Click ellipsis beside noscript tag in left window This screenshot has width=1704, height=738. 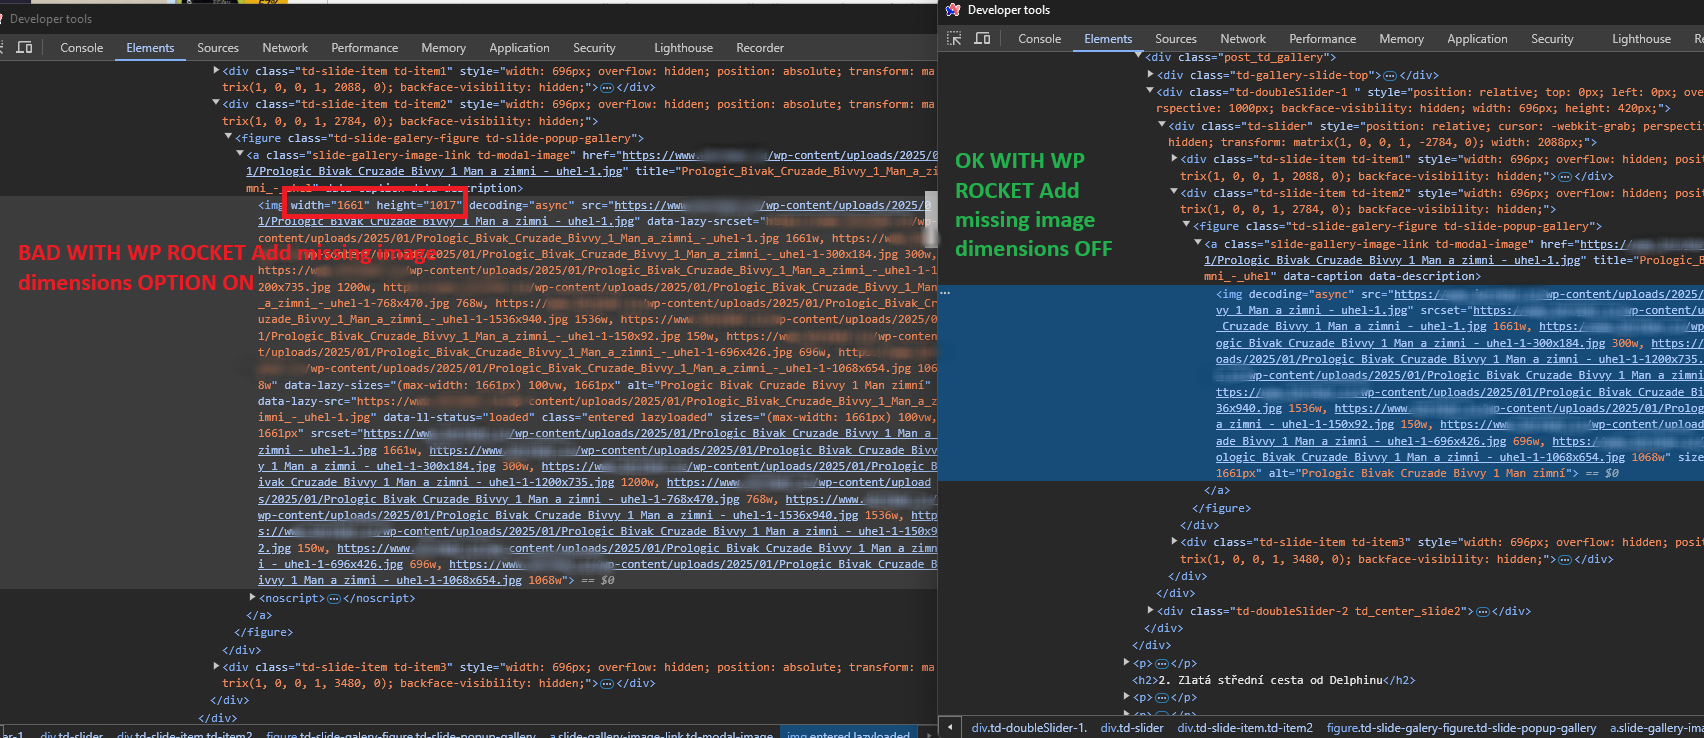coord(333,599)
